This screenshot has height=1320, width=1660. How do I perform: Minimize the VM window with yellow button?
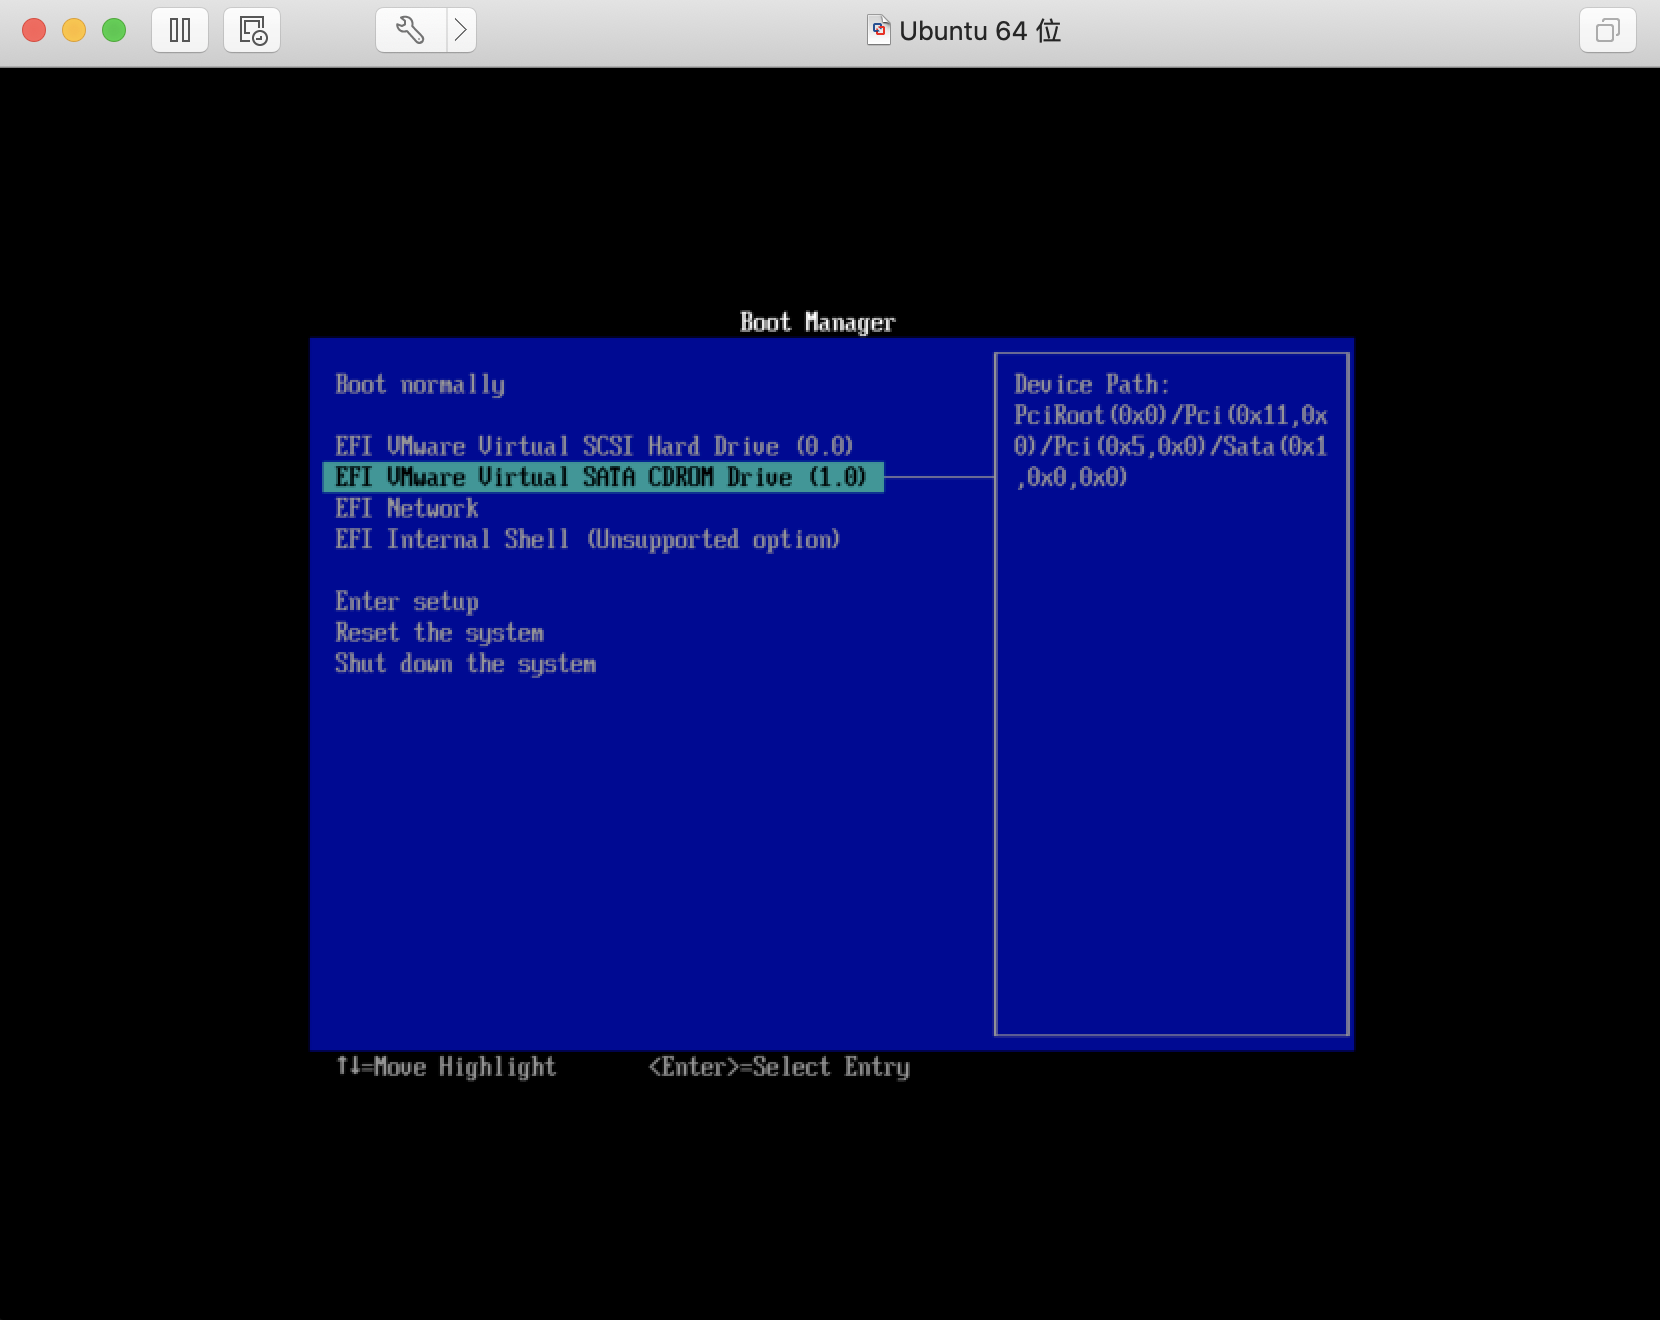pyautogui.click(x=74, y=30)
